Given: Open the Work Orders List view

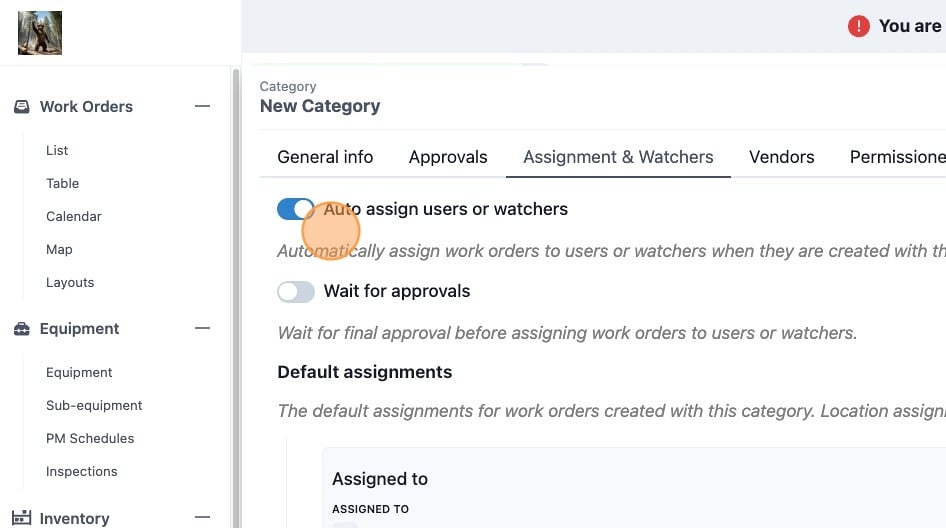Looking at the screenshot, I should click(57, 150).
